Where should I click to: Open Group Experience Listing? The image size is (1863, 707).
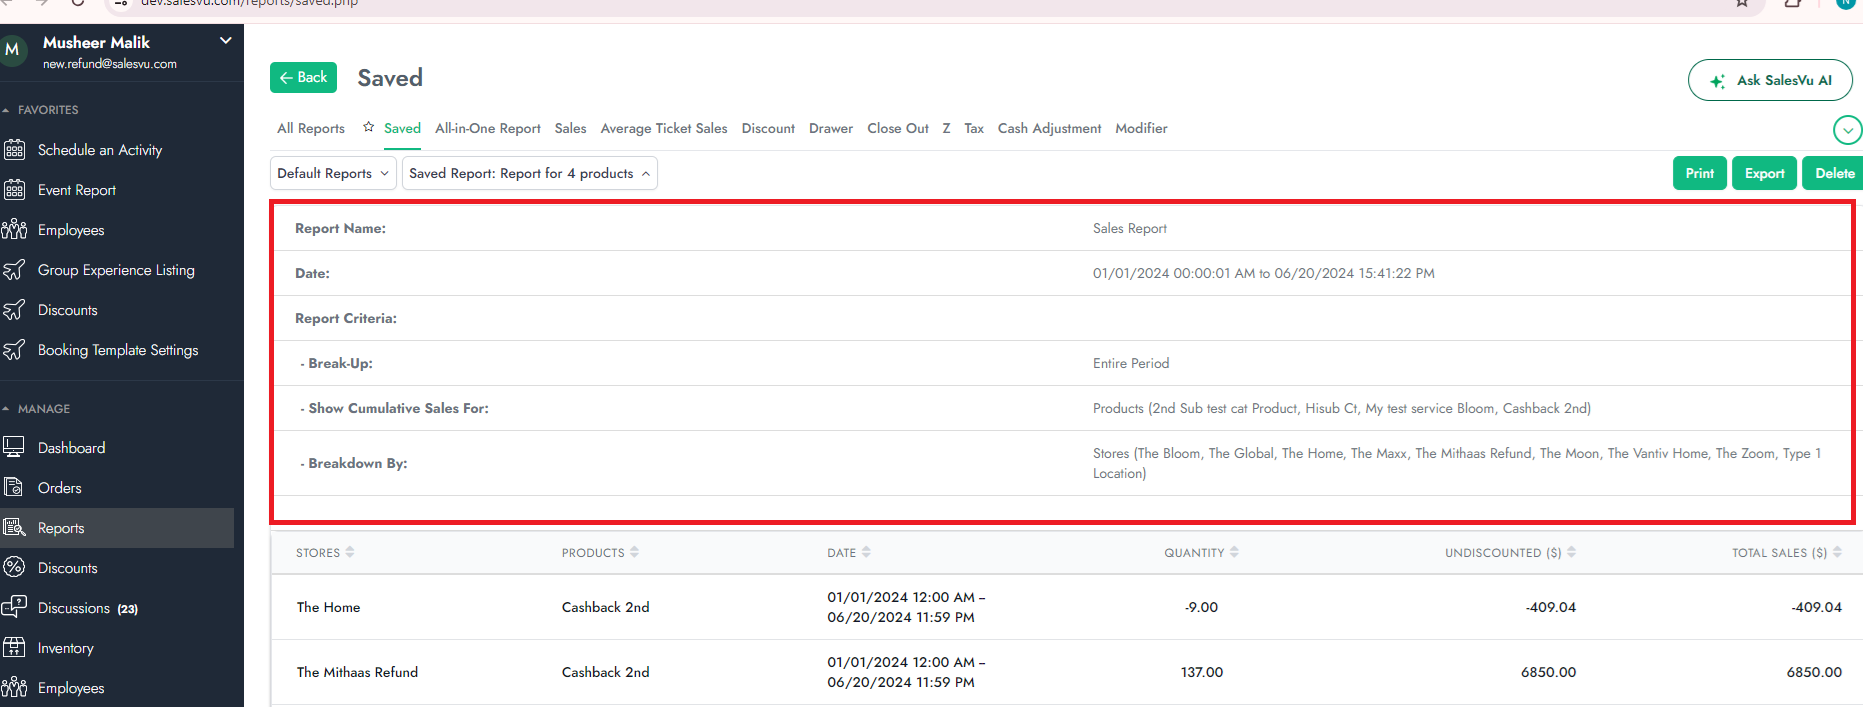click(116, 270)
